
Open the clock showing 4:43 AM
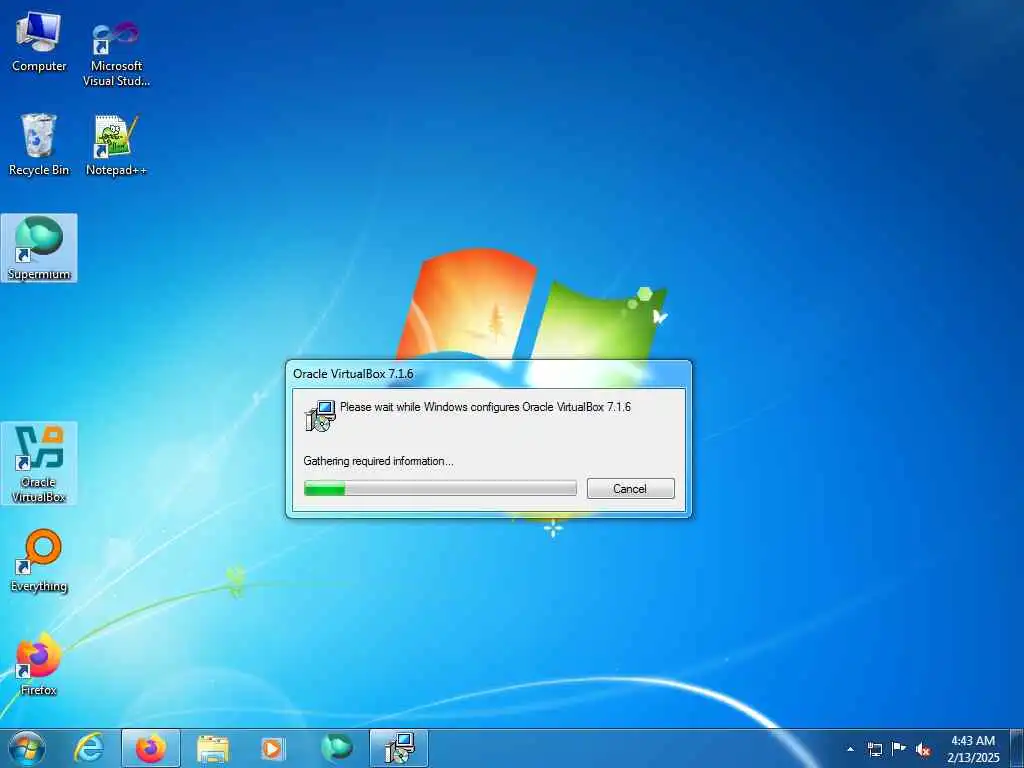pos(973,749)
